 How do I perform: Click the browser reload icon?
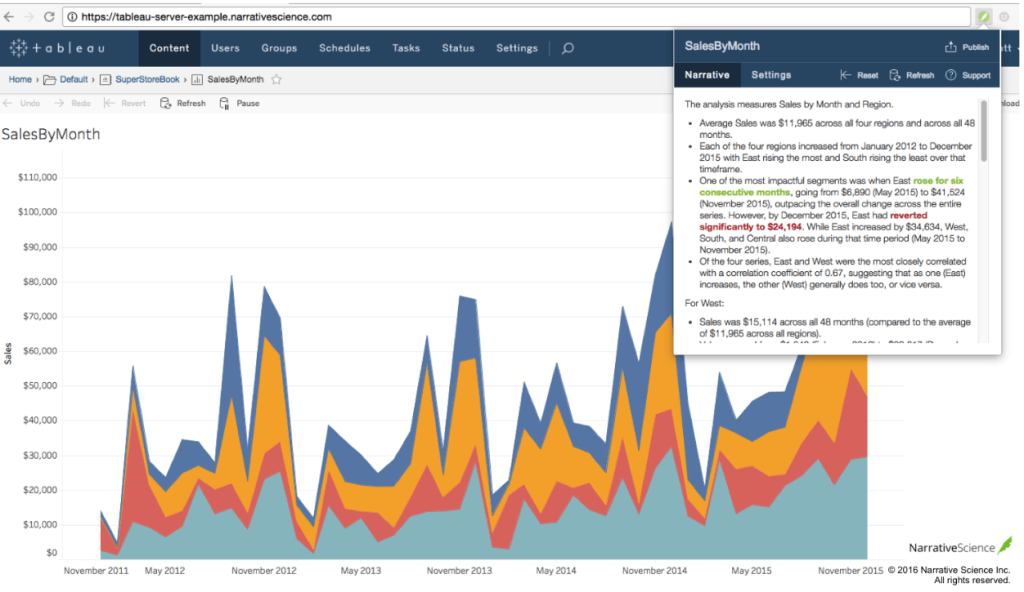click(x=48, y=17)
